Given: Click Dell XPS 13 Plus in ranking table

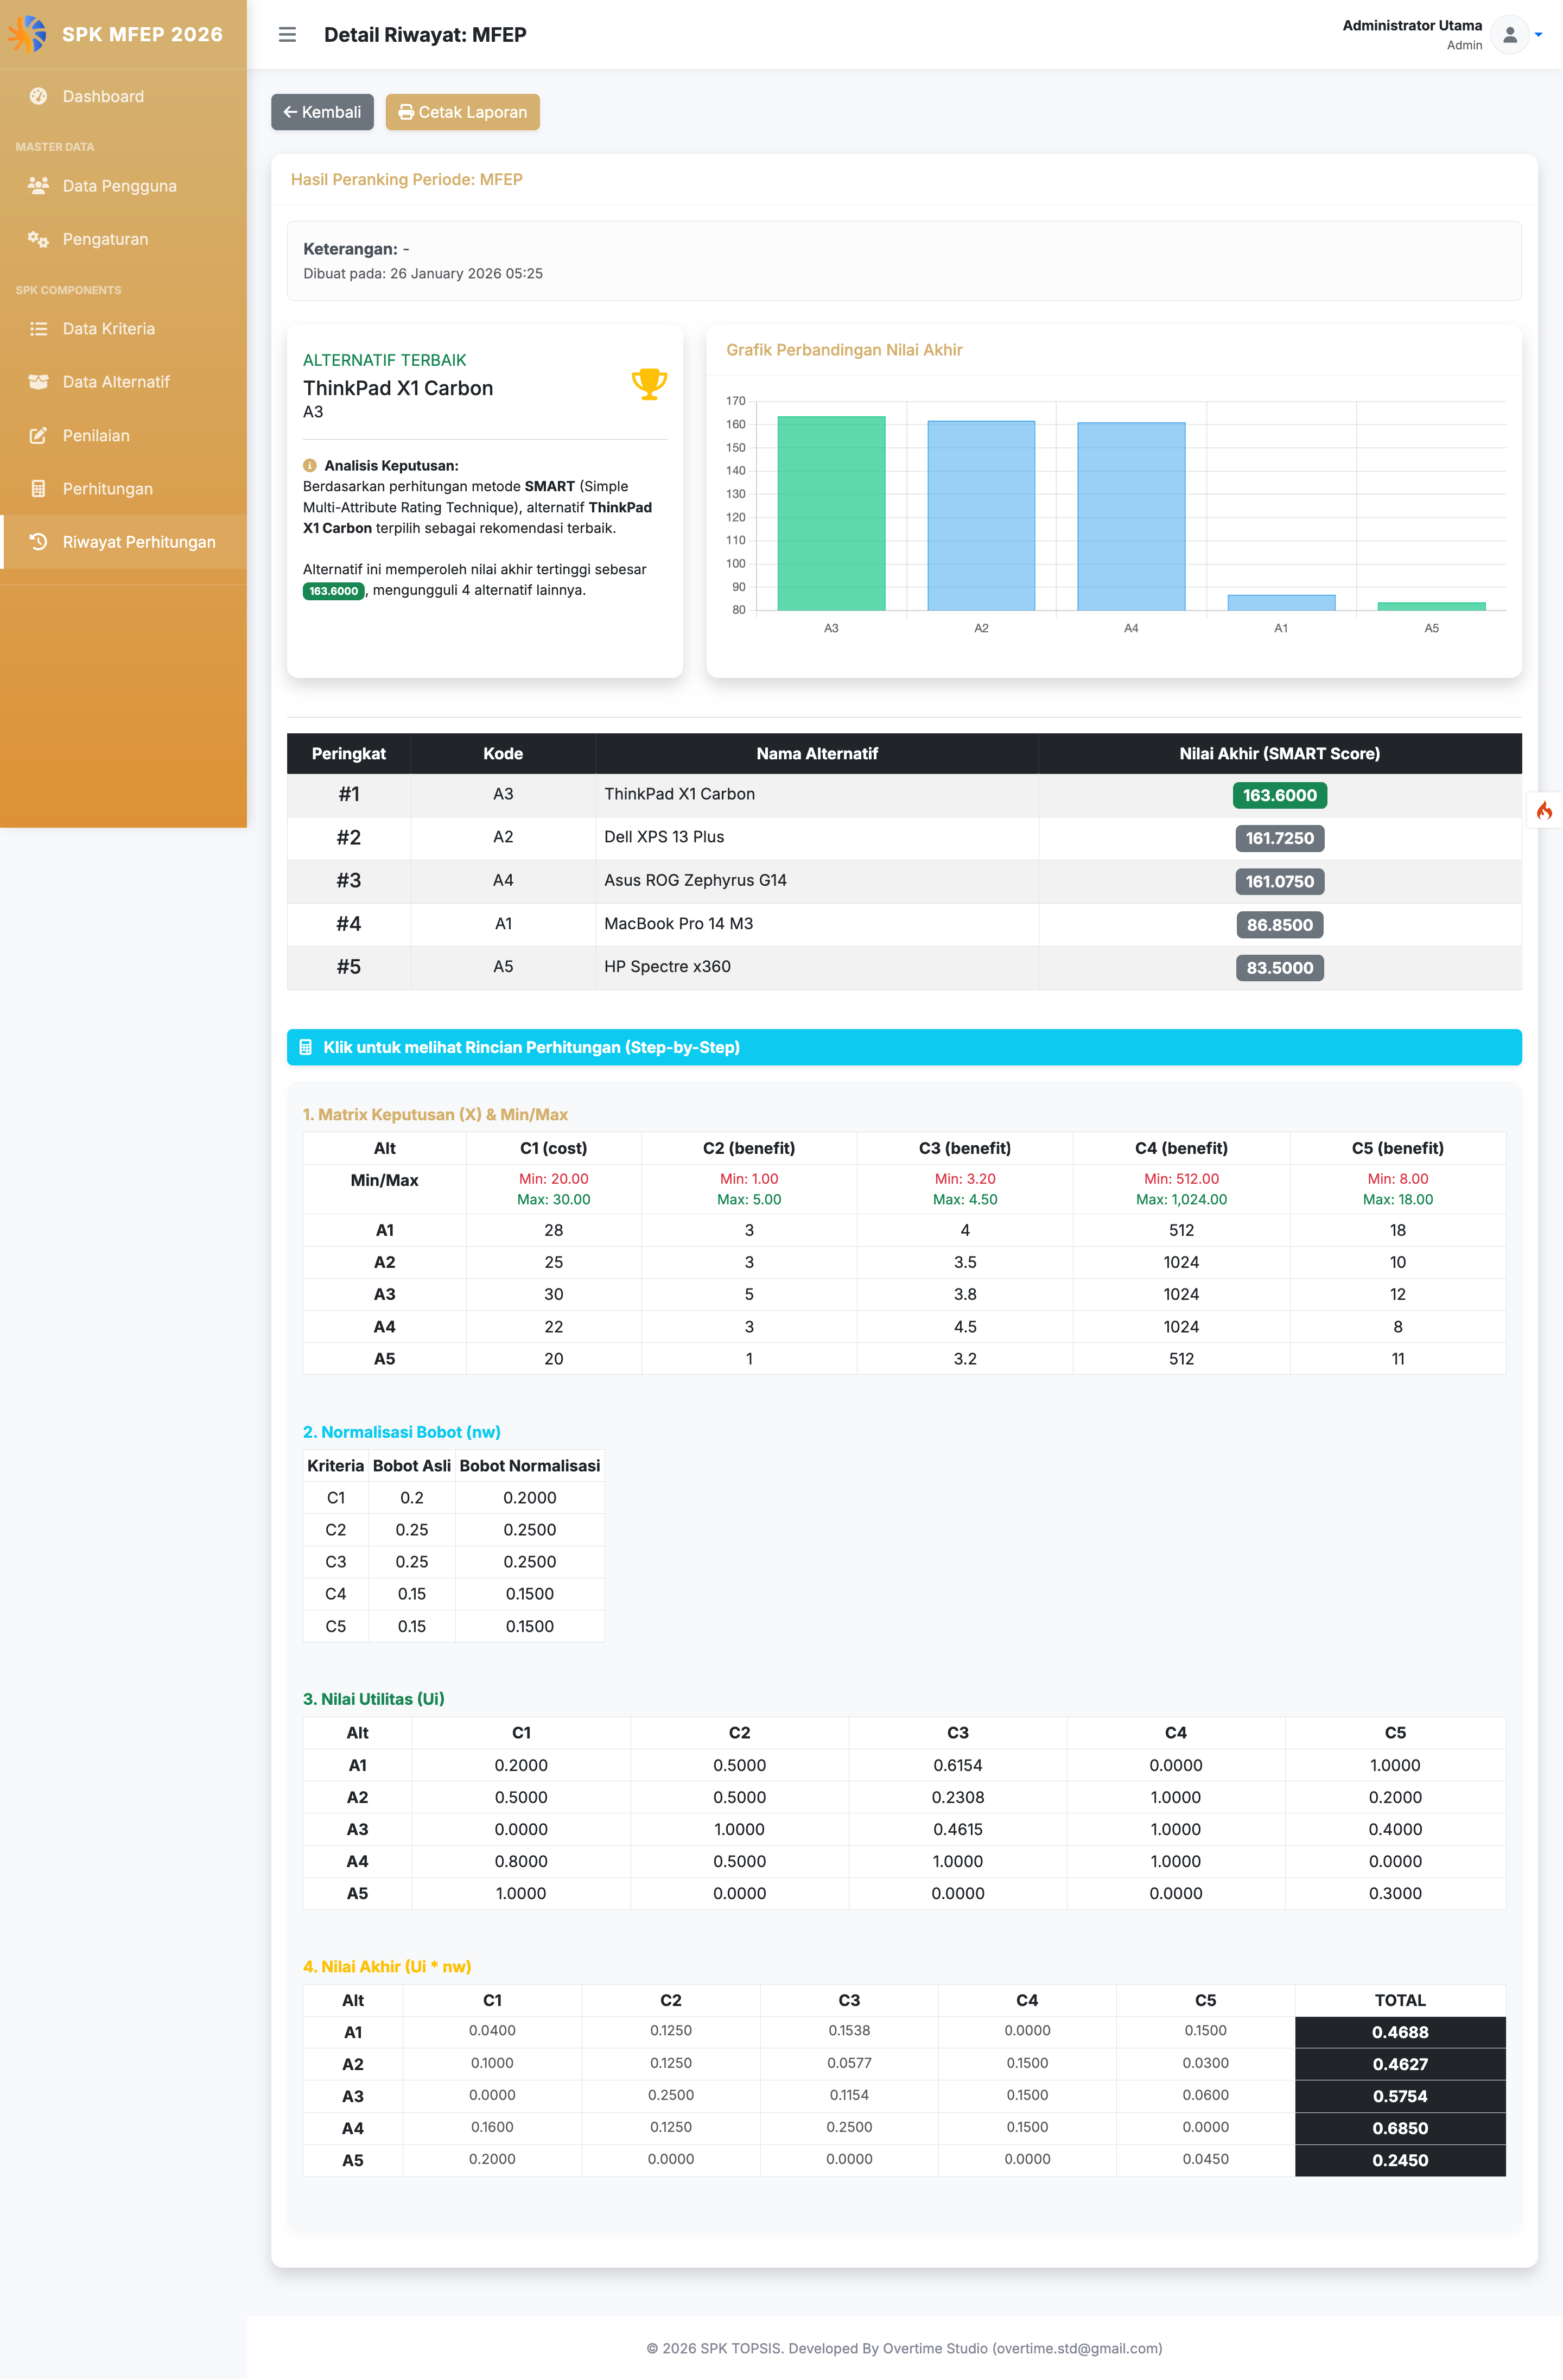Looking at the screenshot, I should [664, 837].
